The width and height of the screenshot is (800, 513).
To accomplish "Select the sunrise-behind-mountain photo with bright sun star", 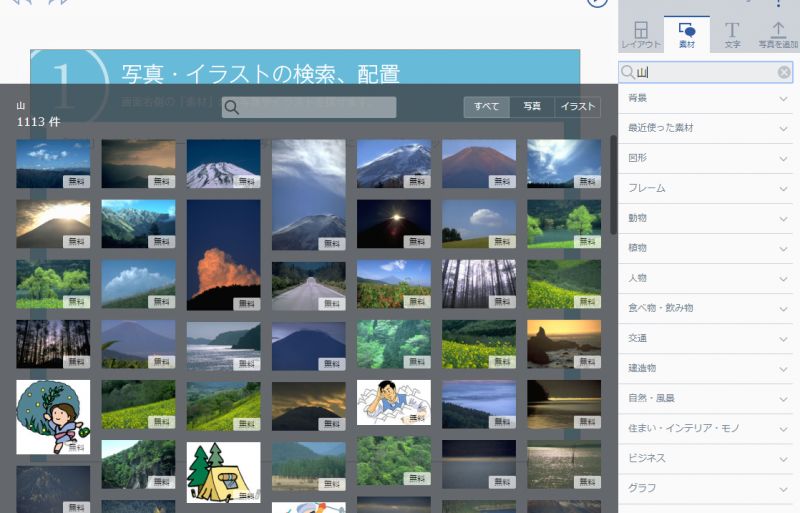I will [394, 224].
